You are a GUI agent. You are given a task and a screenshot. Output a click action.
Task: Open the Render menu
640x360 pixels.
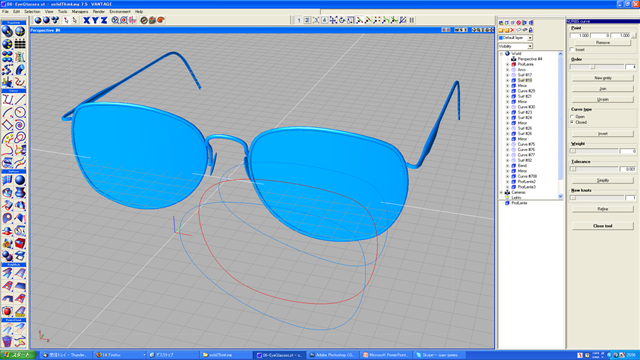[98, 11]
